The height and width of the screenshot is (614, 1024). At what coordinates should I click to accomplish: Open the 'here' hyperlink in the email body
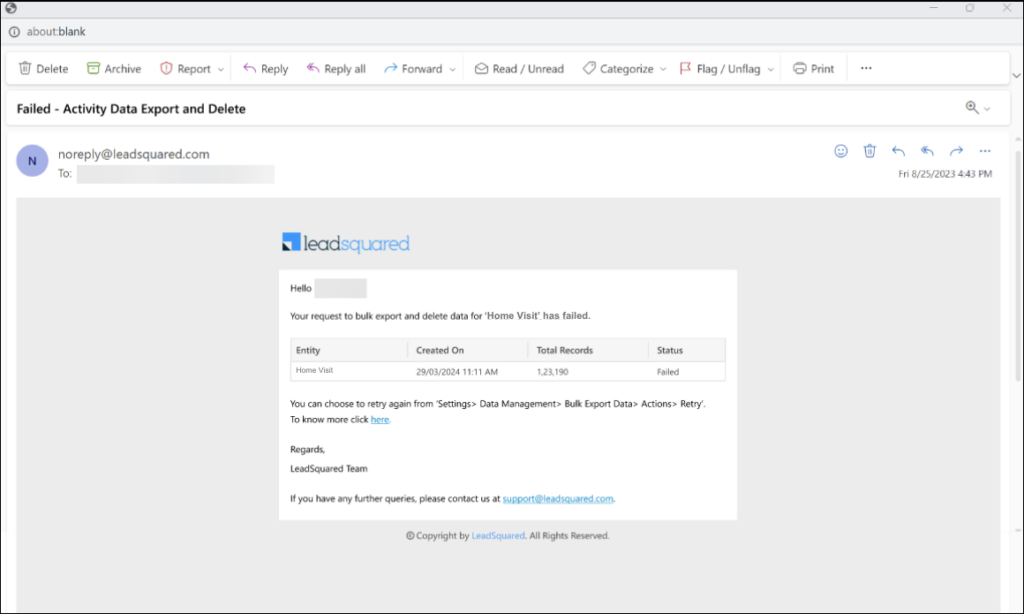pyautogui.click(x=380, y=419)
